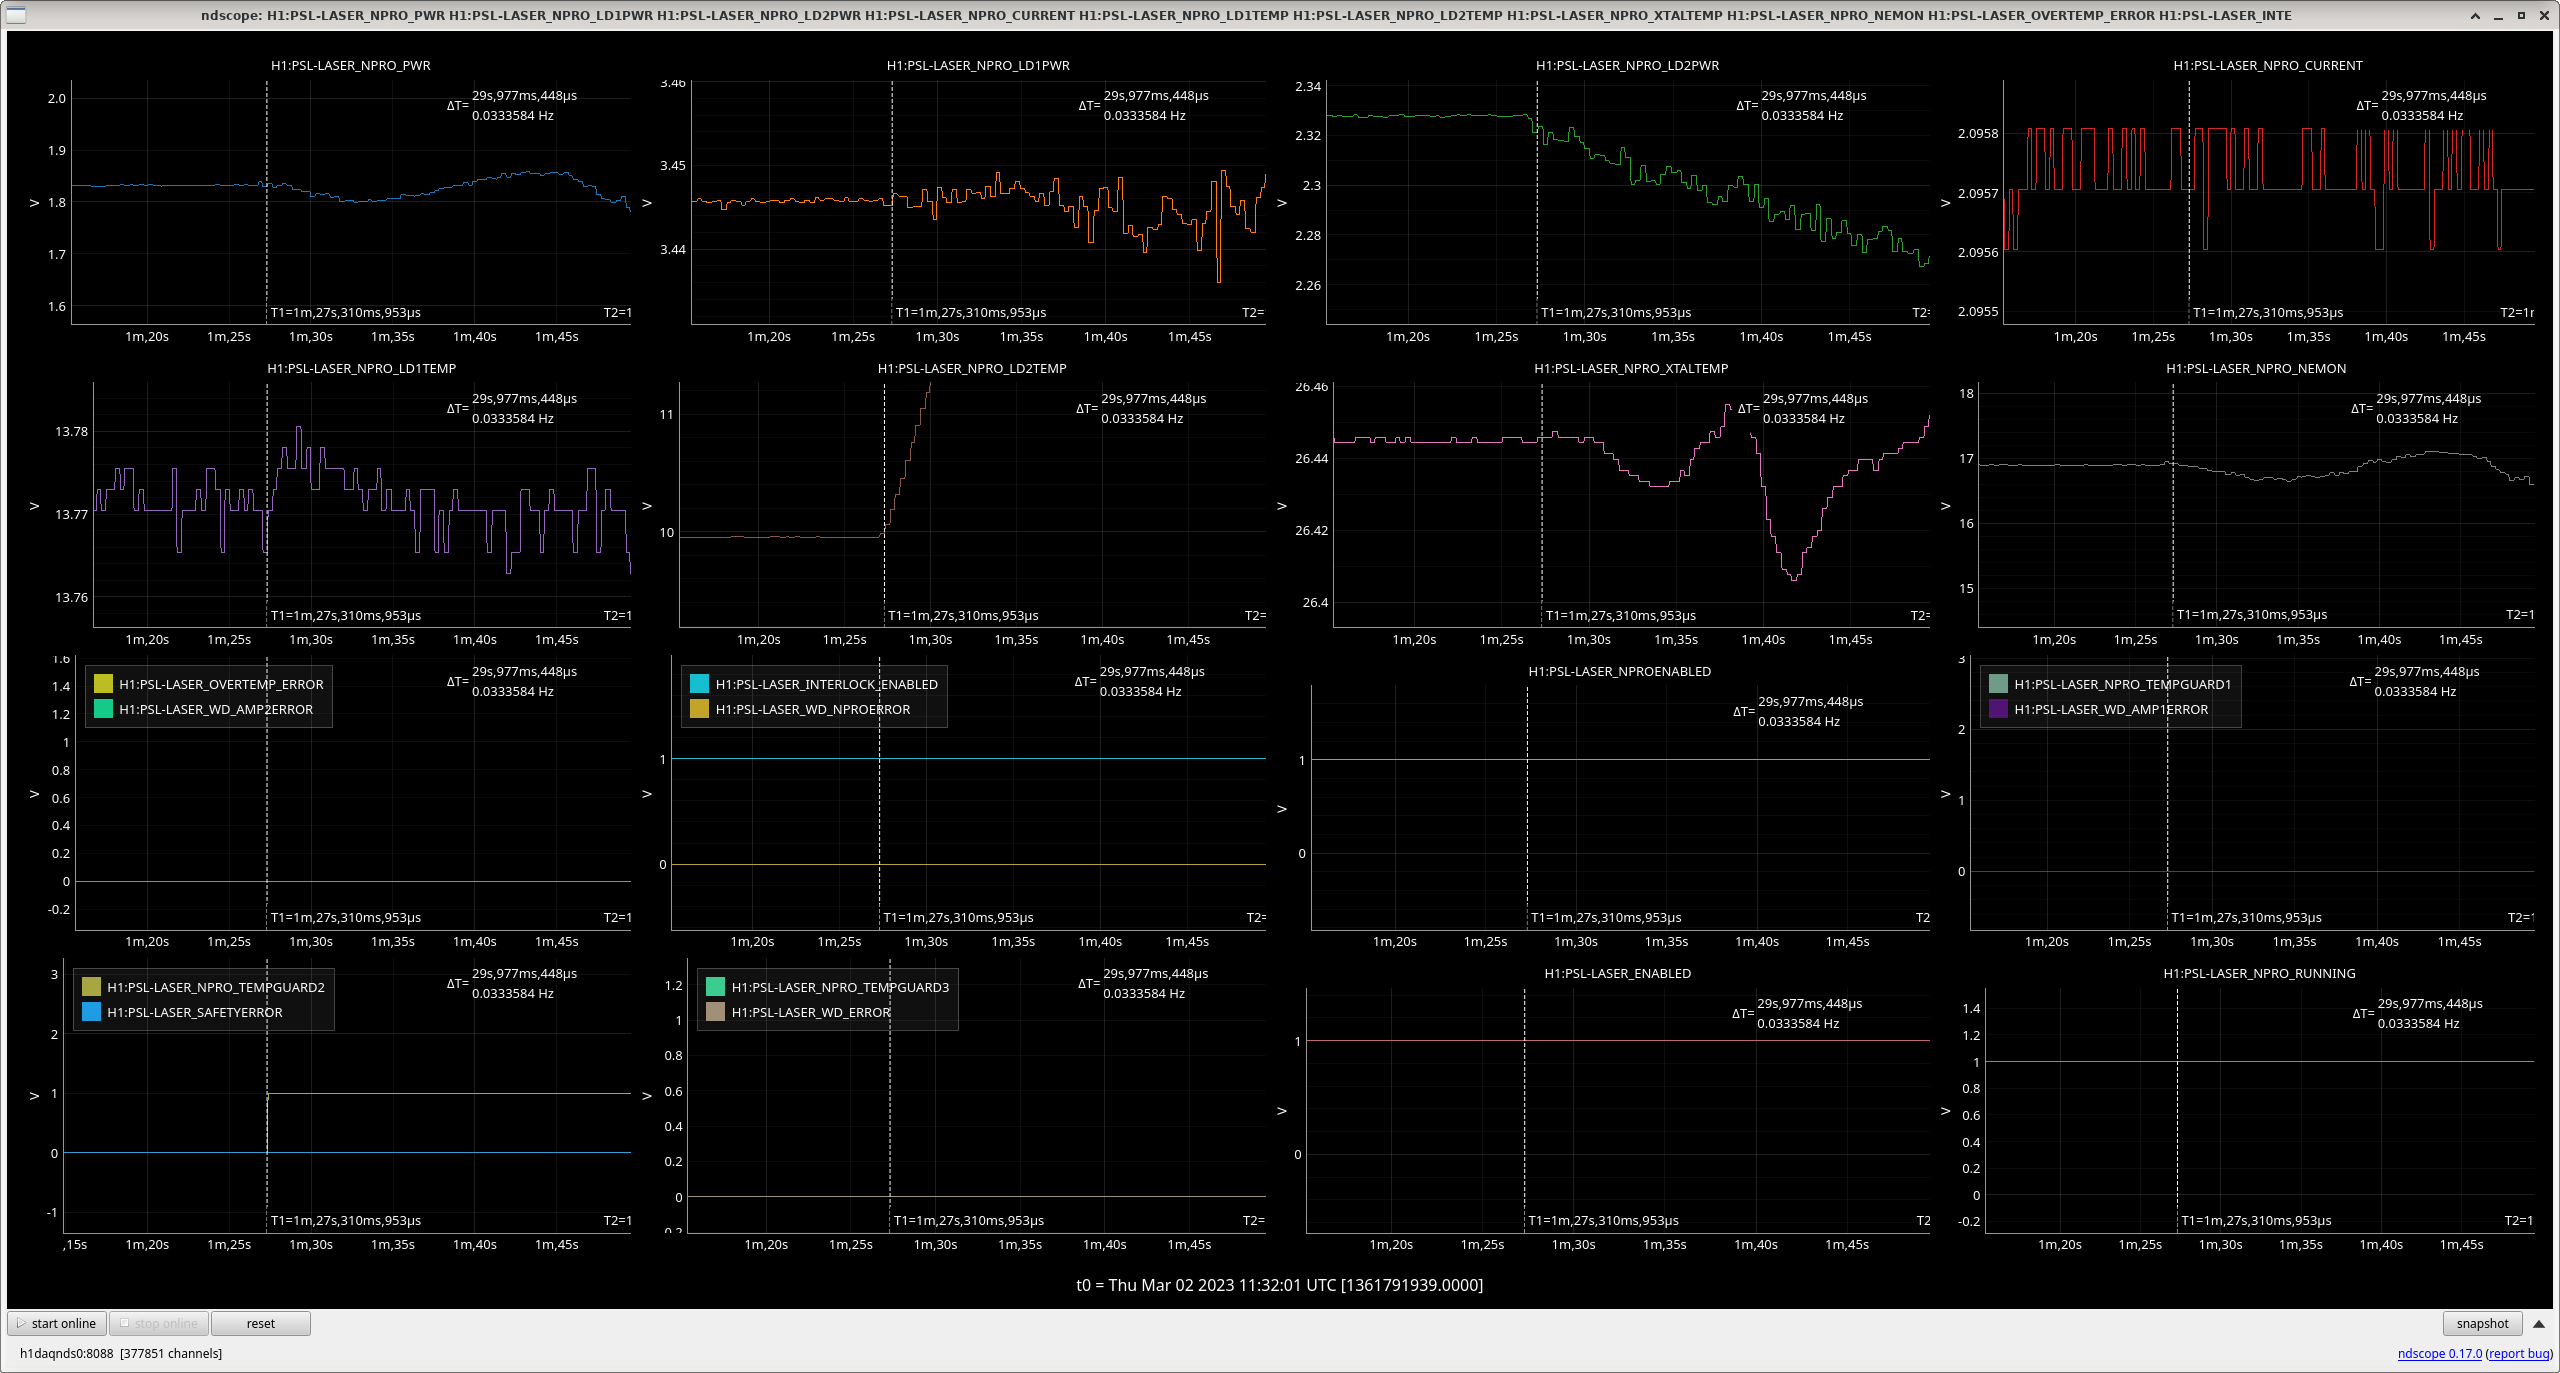Click the H1:PSL-LASER_NPROENABLED plot title

[x=1619, y=671]
